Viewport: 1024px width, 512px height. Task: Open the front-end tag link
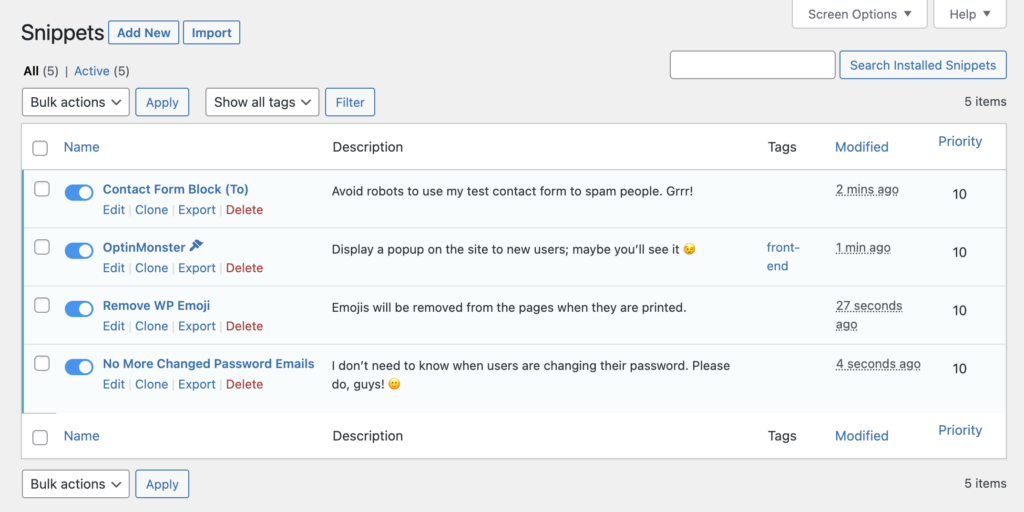tap(782, 257)
